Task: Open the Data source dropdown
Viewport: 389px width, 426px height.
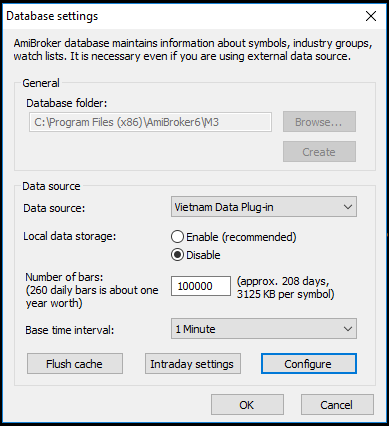Action: (264, 207)
